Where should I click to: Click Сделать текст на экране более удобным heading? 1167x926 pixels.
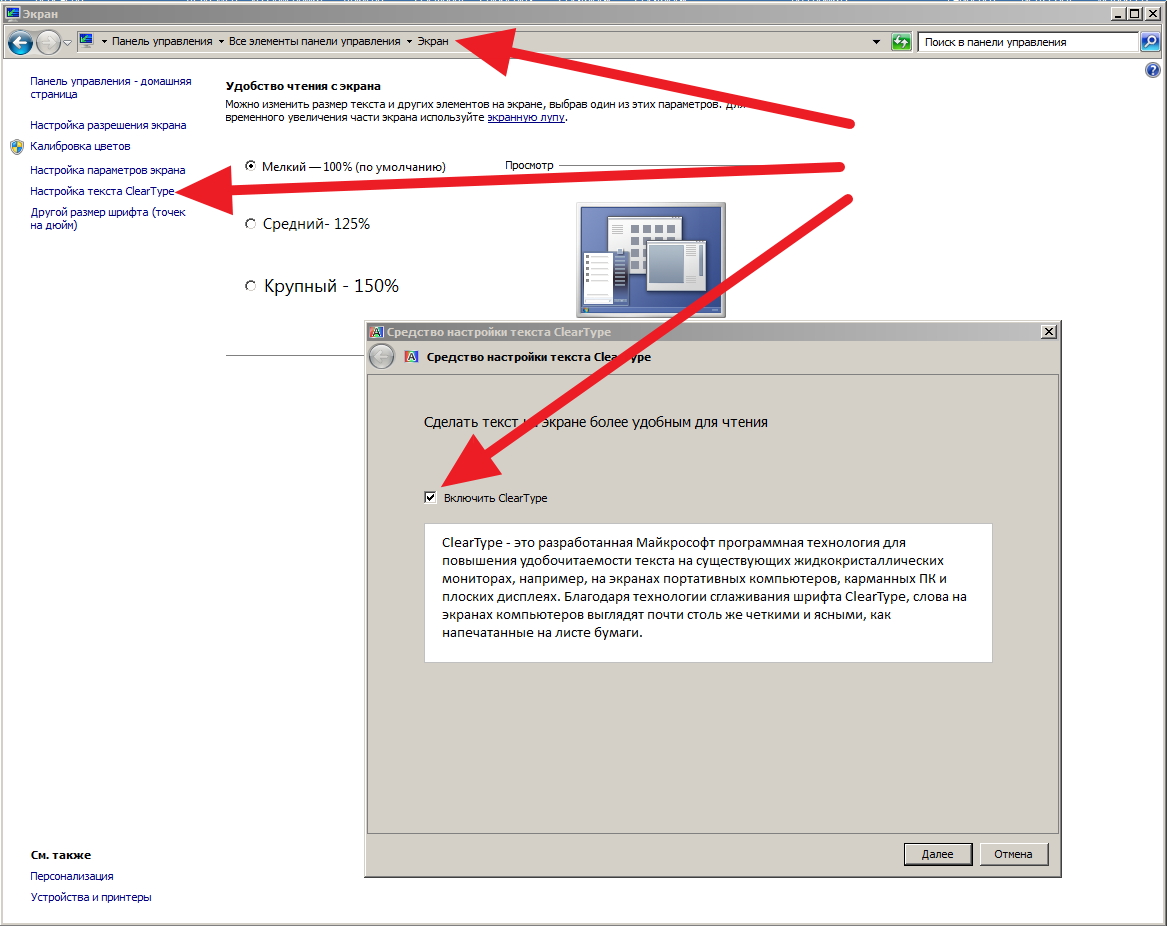pos(595,422)
